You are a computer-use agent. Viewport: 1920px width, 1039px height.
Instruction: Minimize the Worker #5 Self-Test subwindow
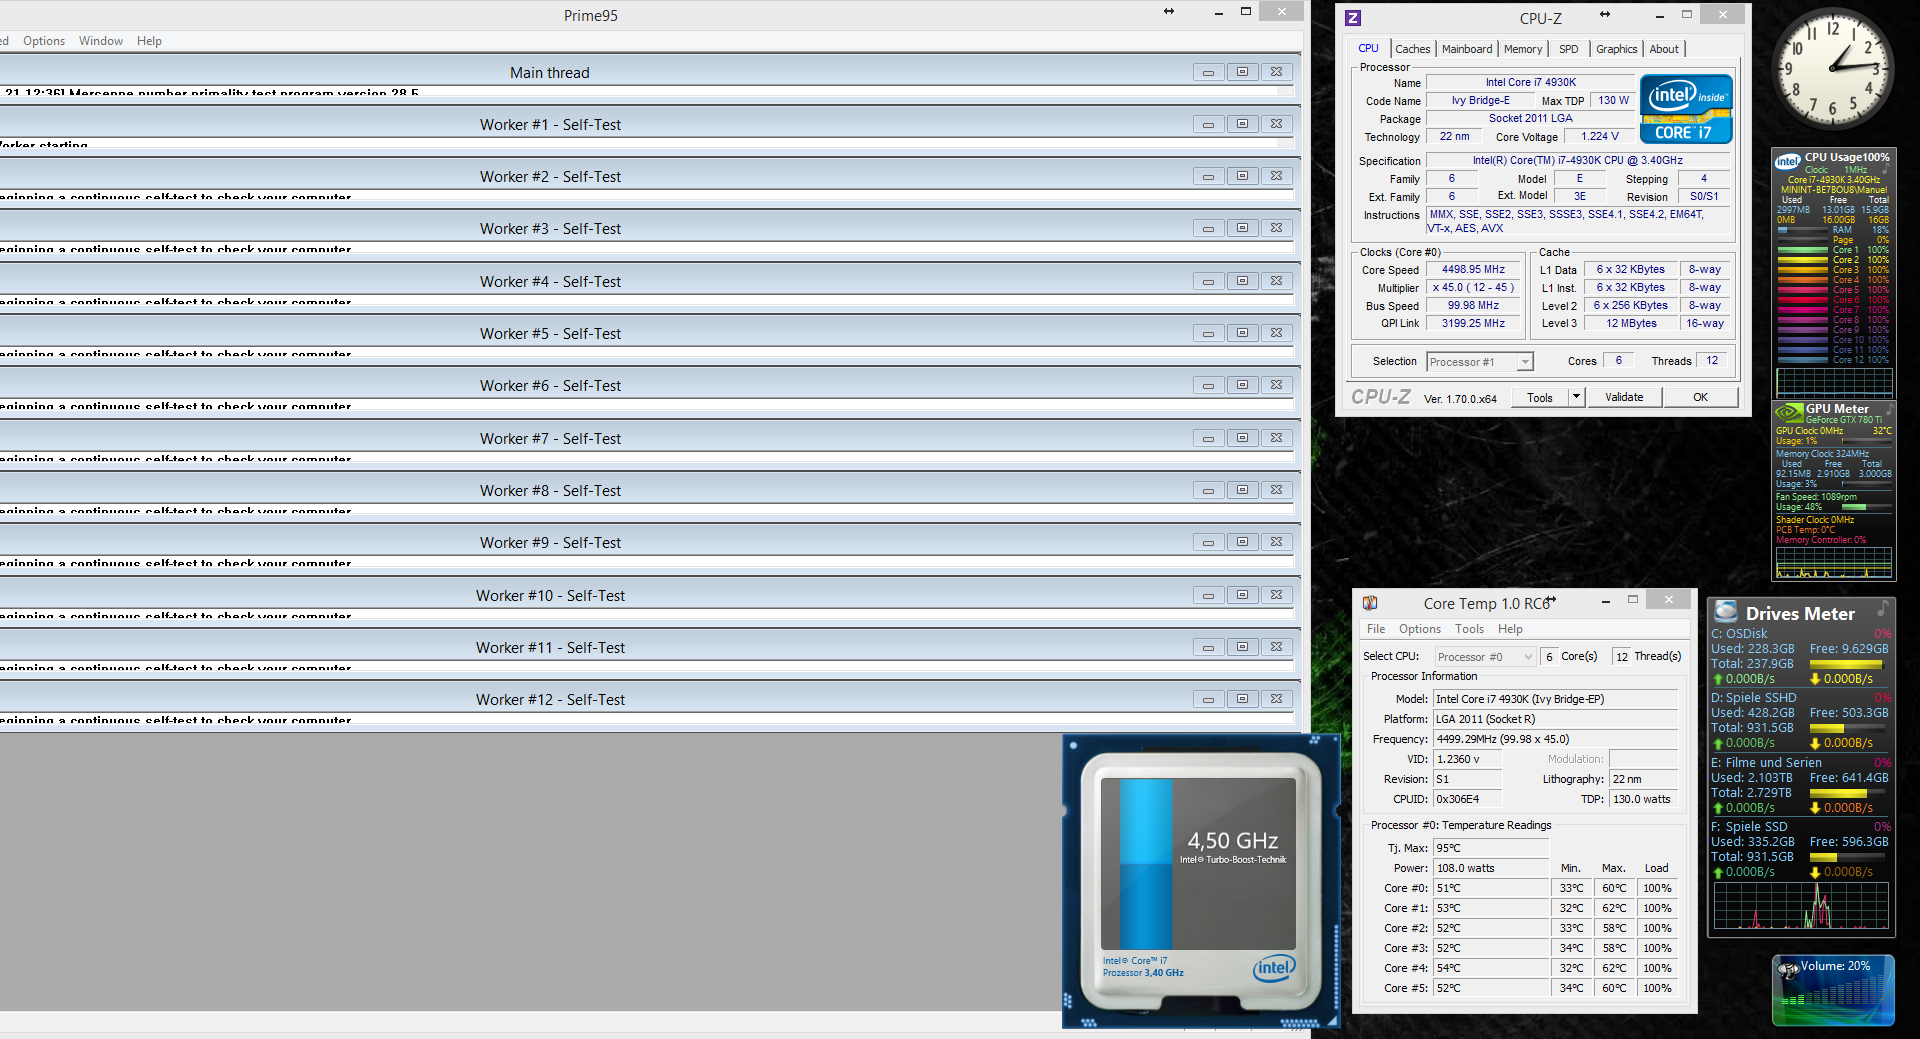1208,333
